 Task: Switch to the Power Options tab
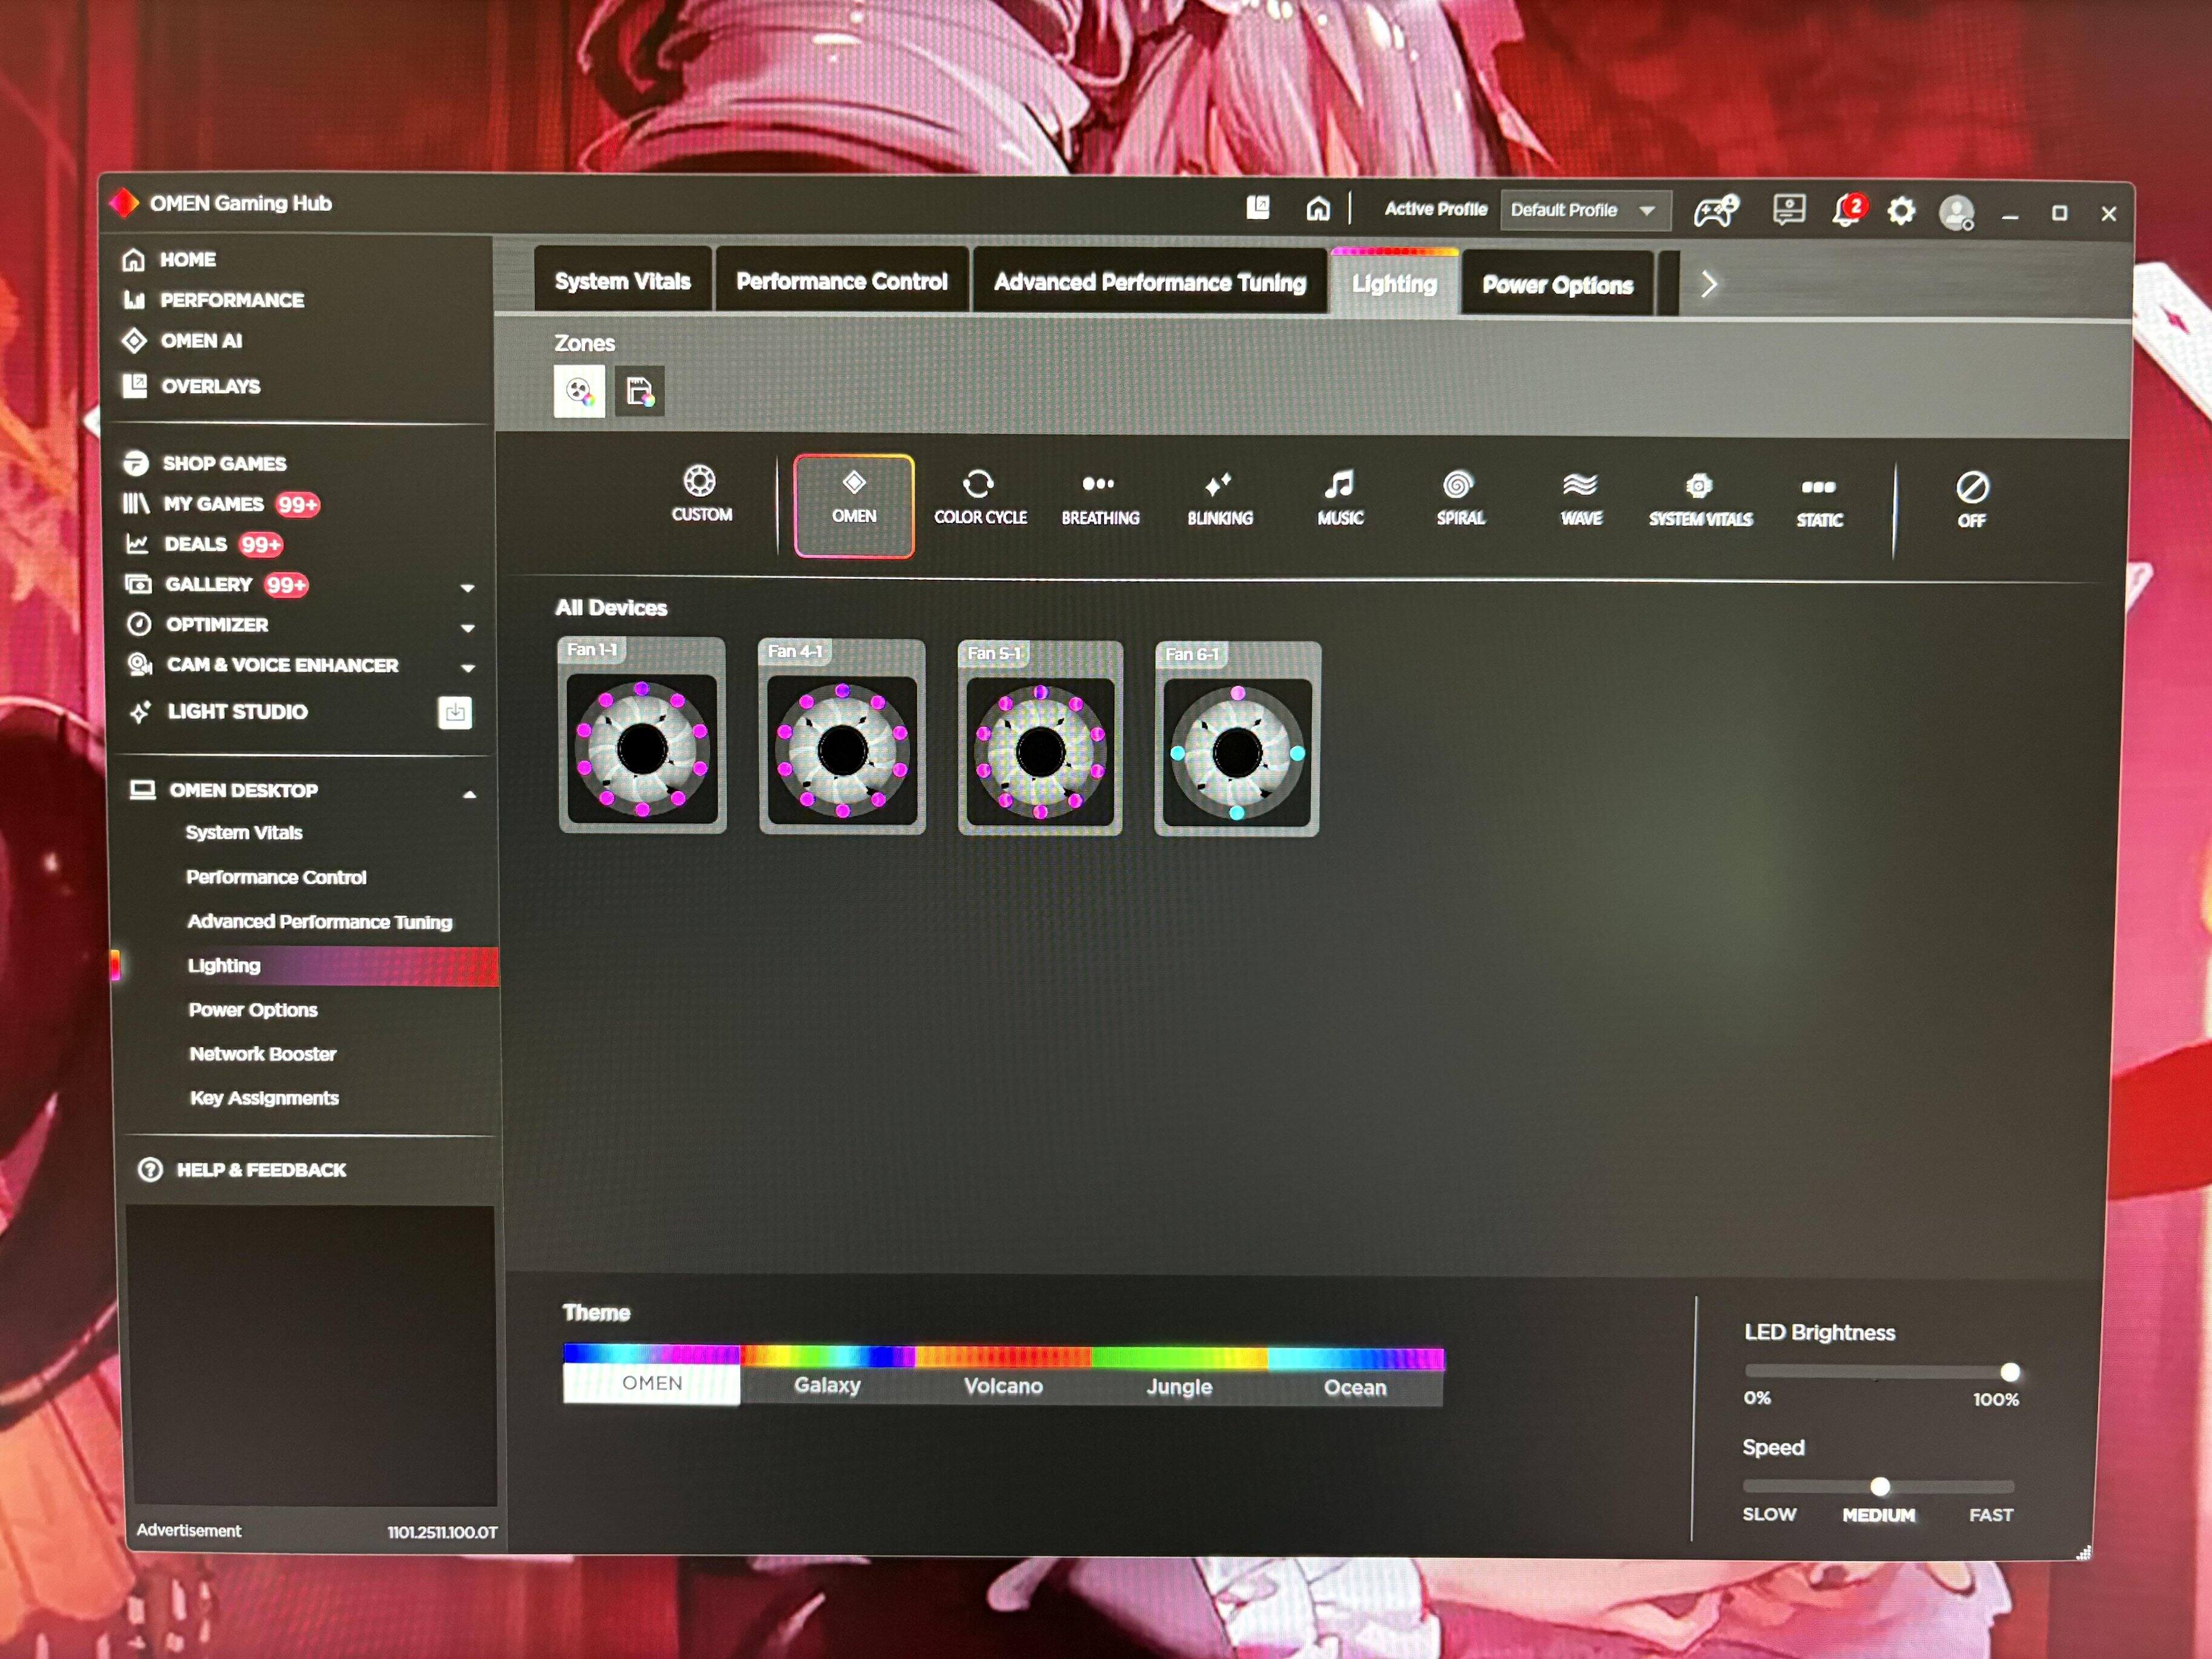coord(1557,285)
